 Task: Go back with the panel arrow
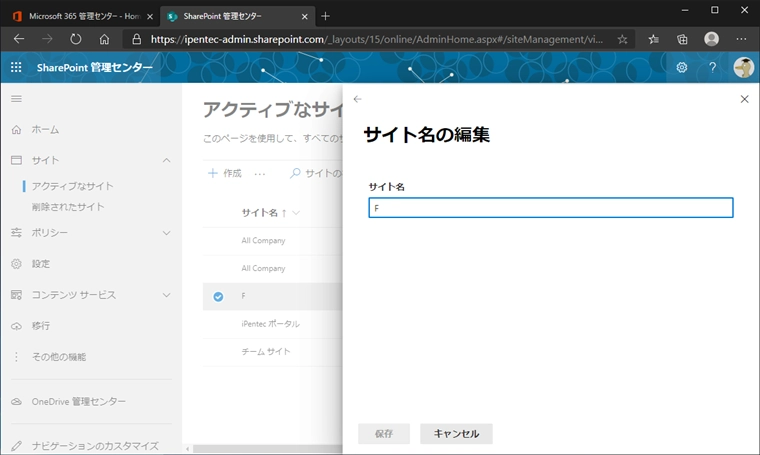click(x=358, y=99)
